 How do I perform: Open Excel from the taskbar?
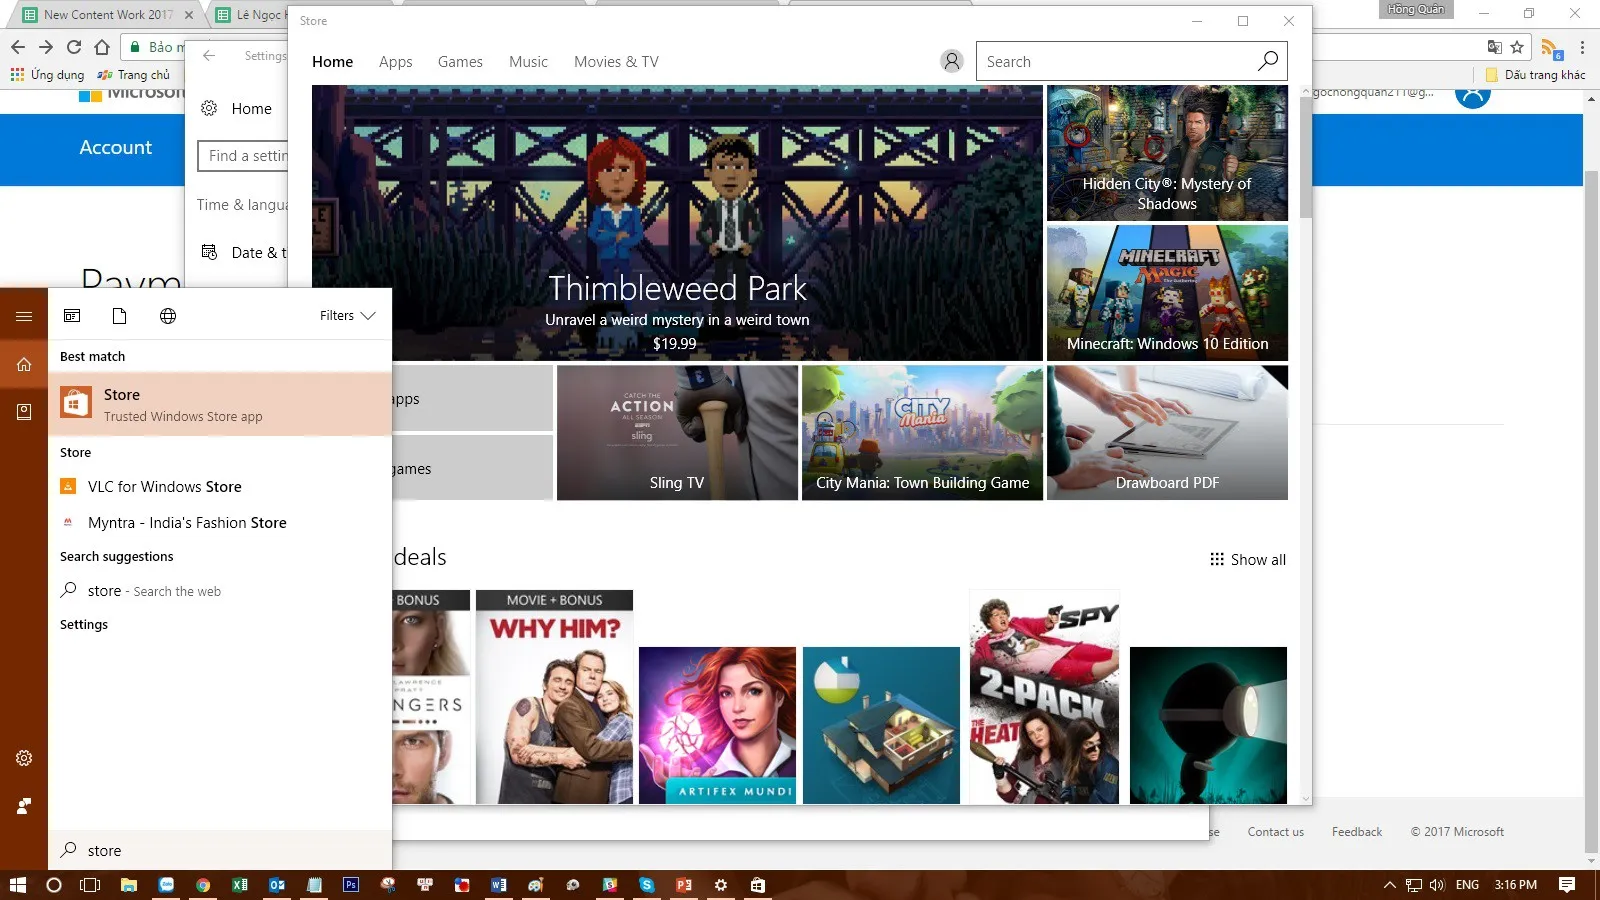[x=240, y=885]
